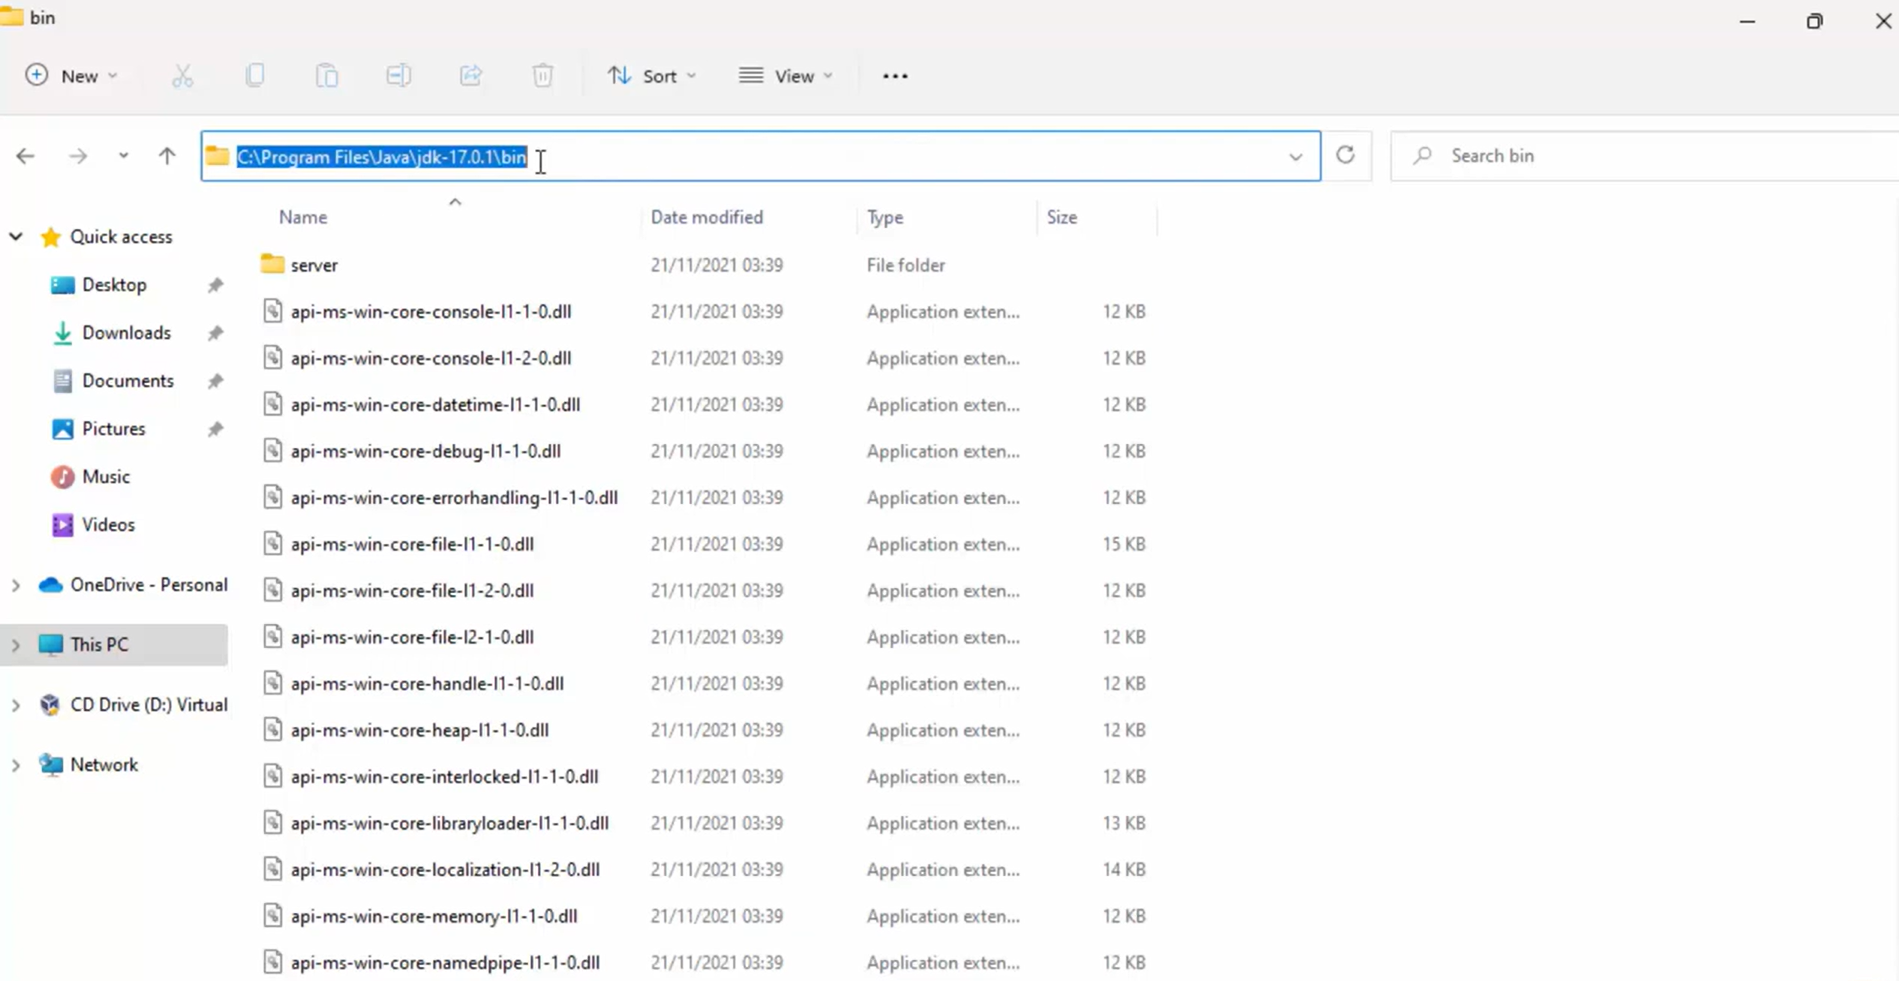Screen dimensions: 1899x981
Task: Sort by the Size column header
Action: 1062,217
